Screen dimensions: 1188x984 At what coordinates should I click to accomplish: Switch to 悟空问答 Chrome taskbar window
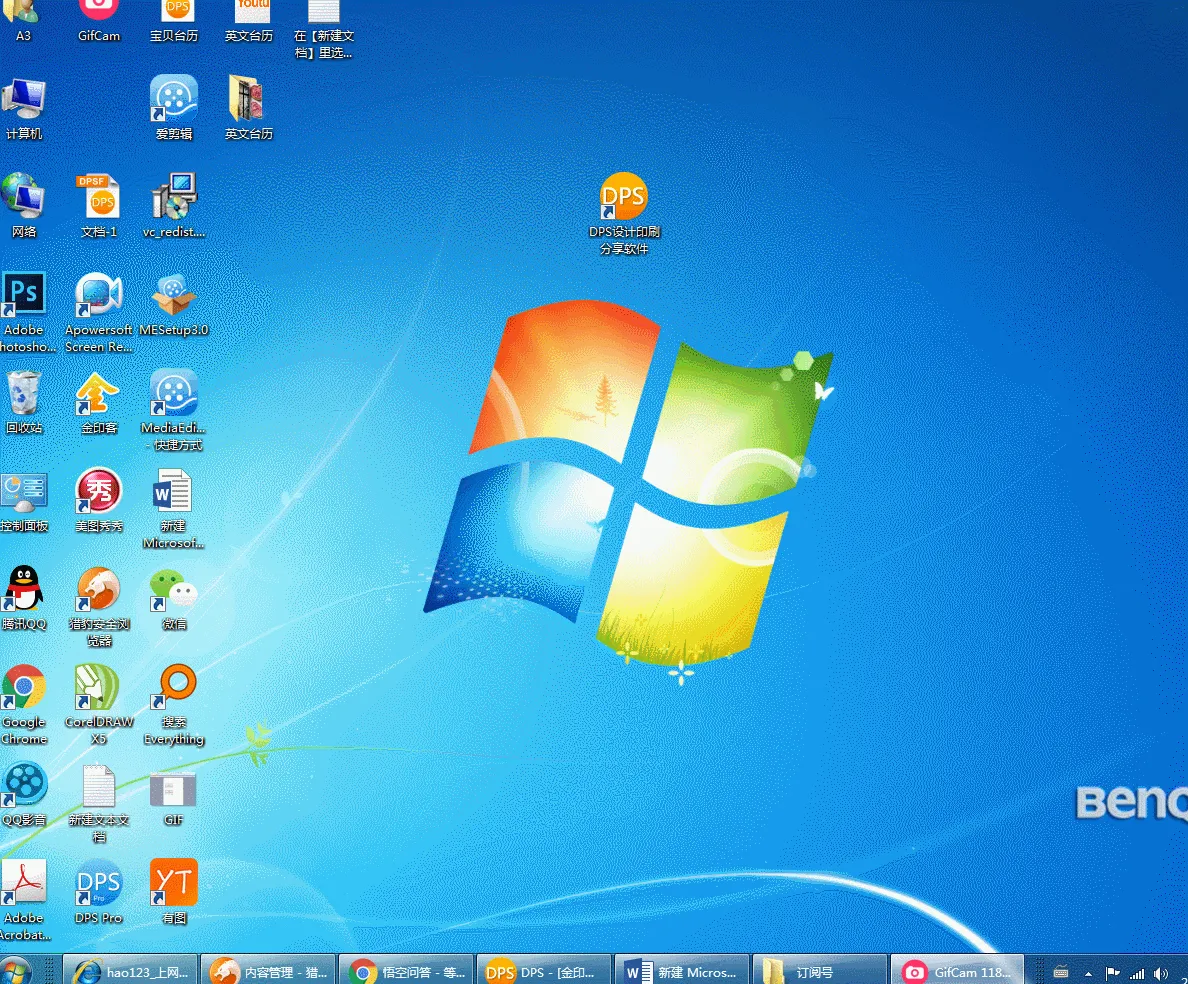click(x=406, y=971)
